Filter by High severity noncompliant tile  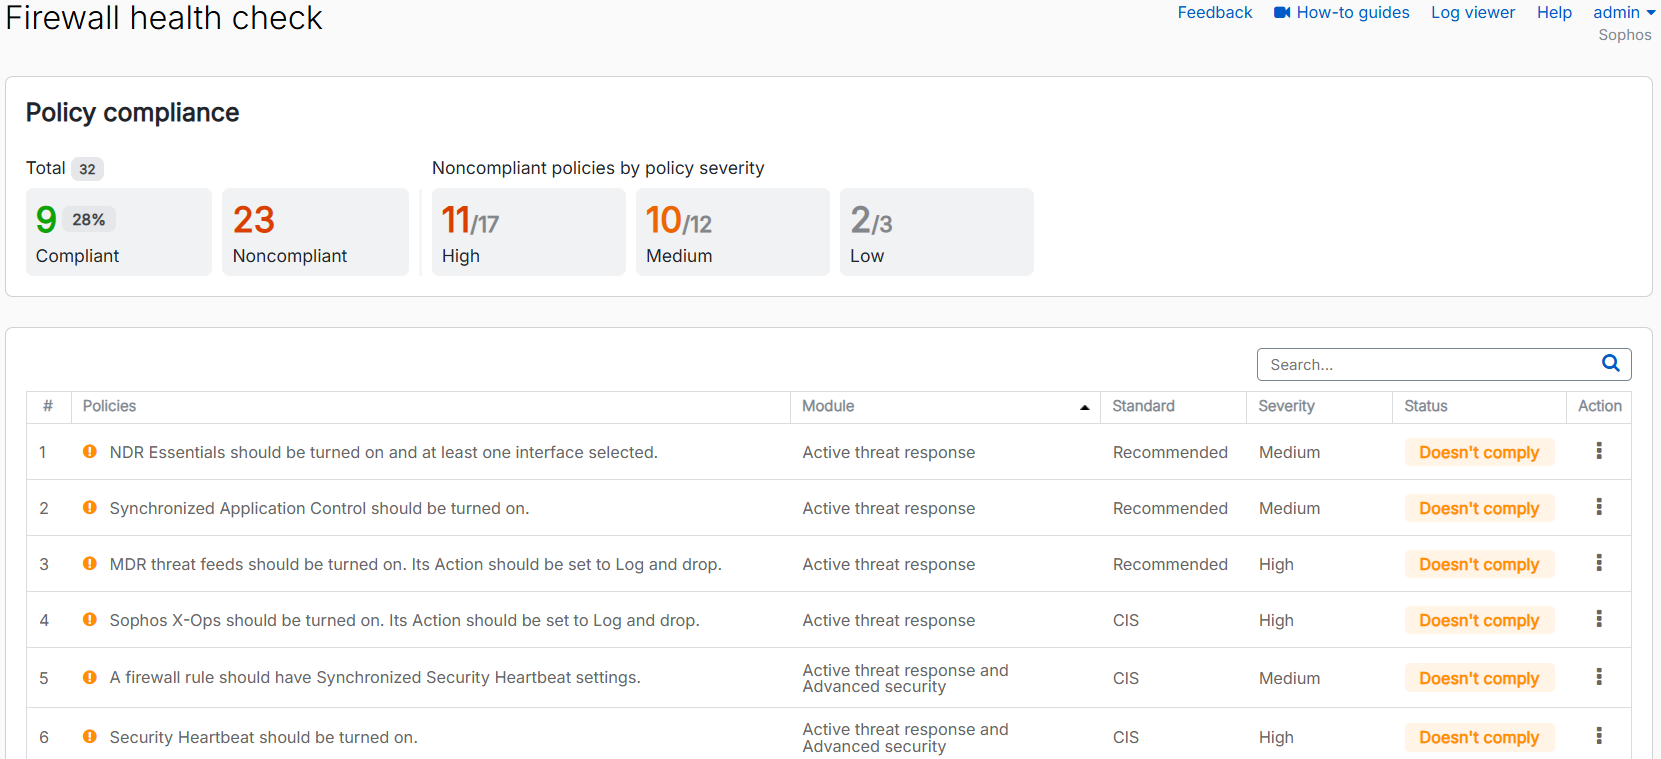point(528,232)
